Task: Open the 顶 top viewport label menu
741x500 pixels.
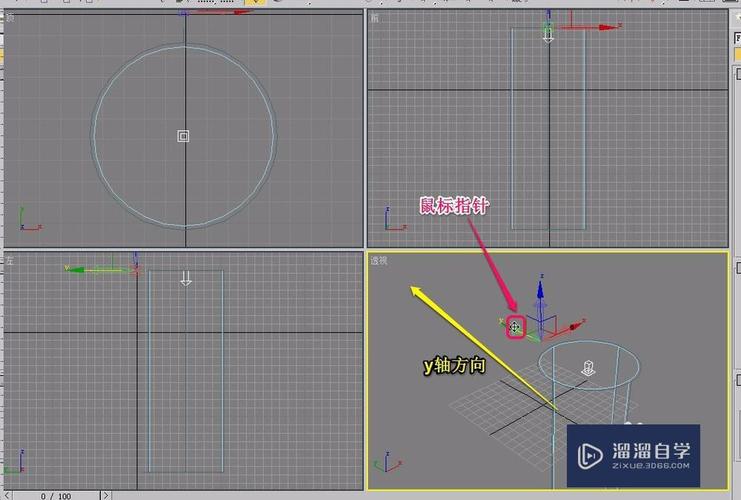Action: [9, 18]
